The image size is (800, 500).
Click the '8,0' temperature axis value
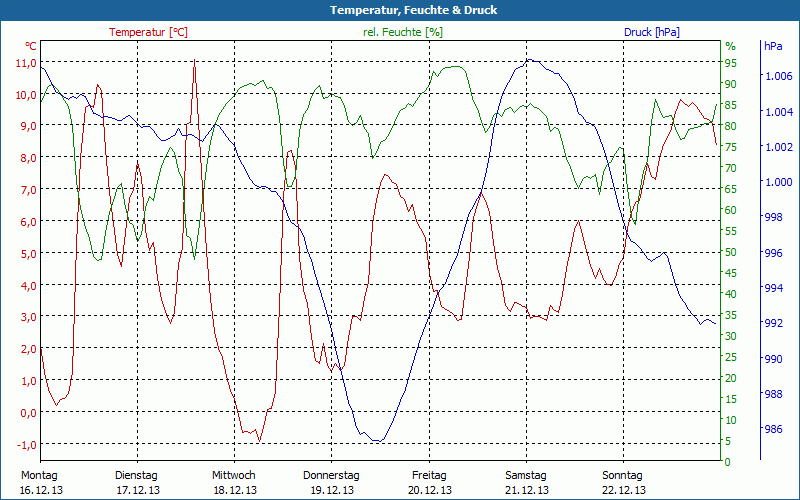[x=28, y=158]
